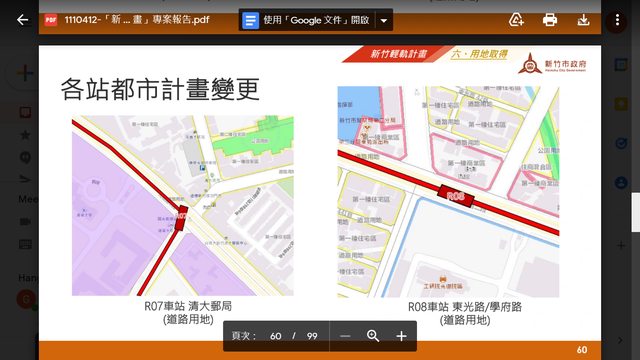The height and width of the screenshot is (360, 640).
Task: Click the vertical scrollbar handle on right
Action: [x=636, y=212]
